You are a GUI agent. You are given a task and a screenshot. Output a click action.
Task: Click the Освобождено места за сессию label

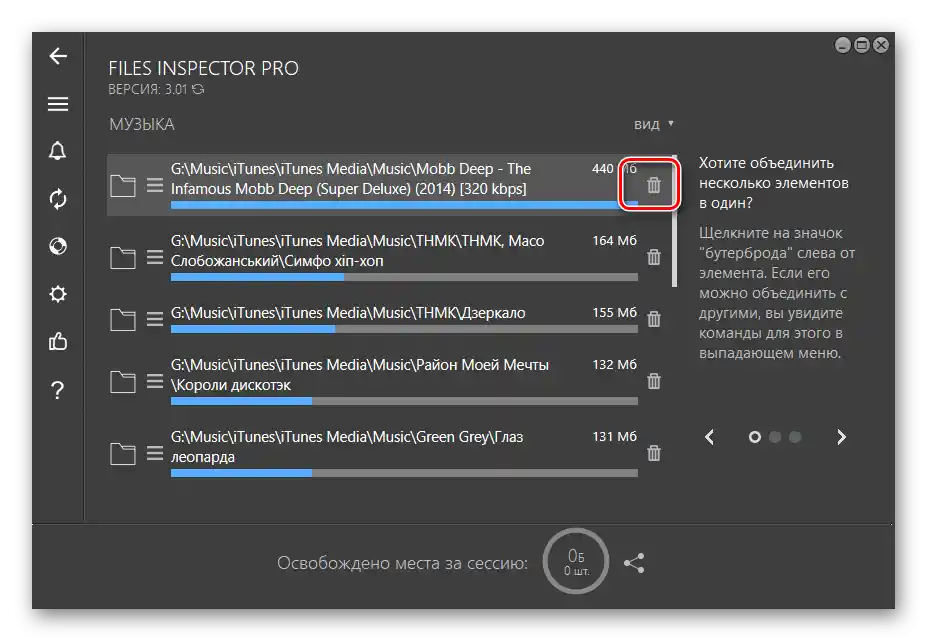coord(402,563)
